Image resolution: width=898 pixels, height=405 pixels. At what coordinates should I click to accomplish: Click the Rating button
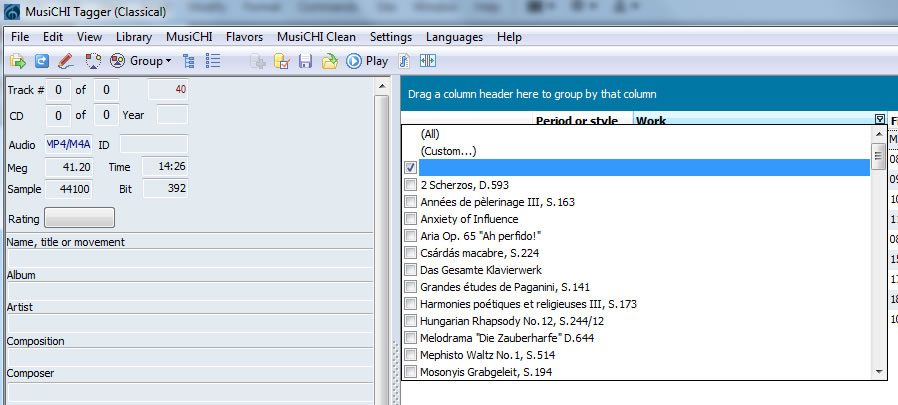[x=80, y=218]
